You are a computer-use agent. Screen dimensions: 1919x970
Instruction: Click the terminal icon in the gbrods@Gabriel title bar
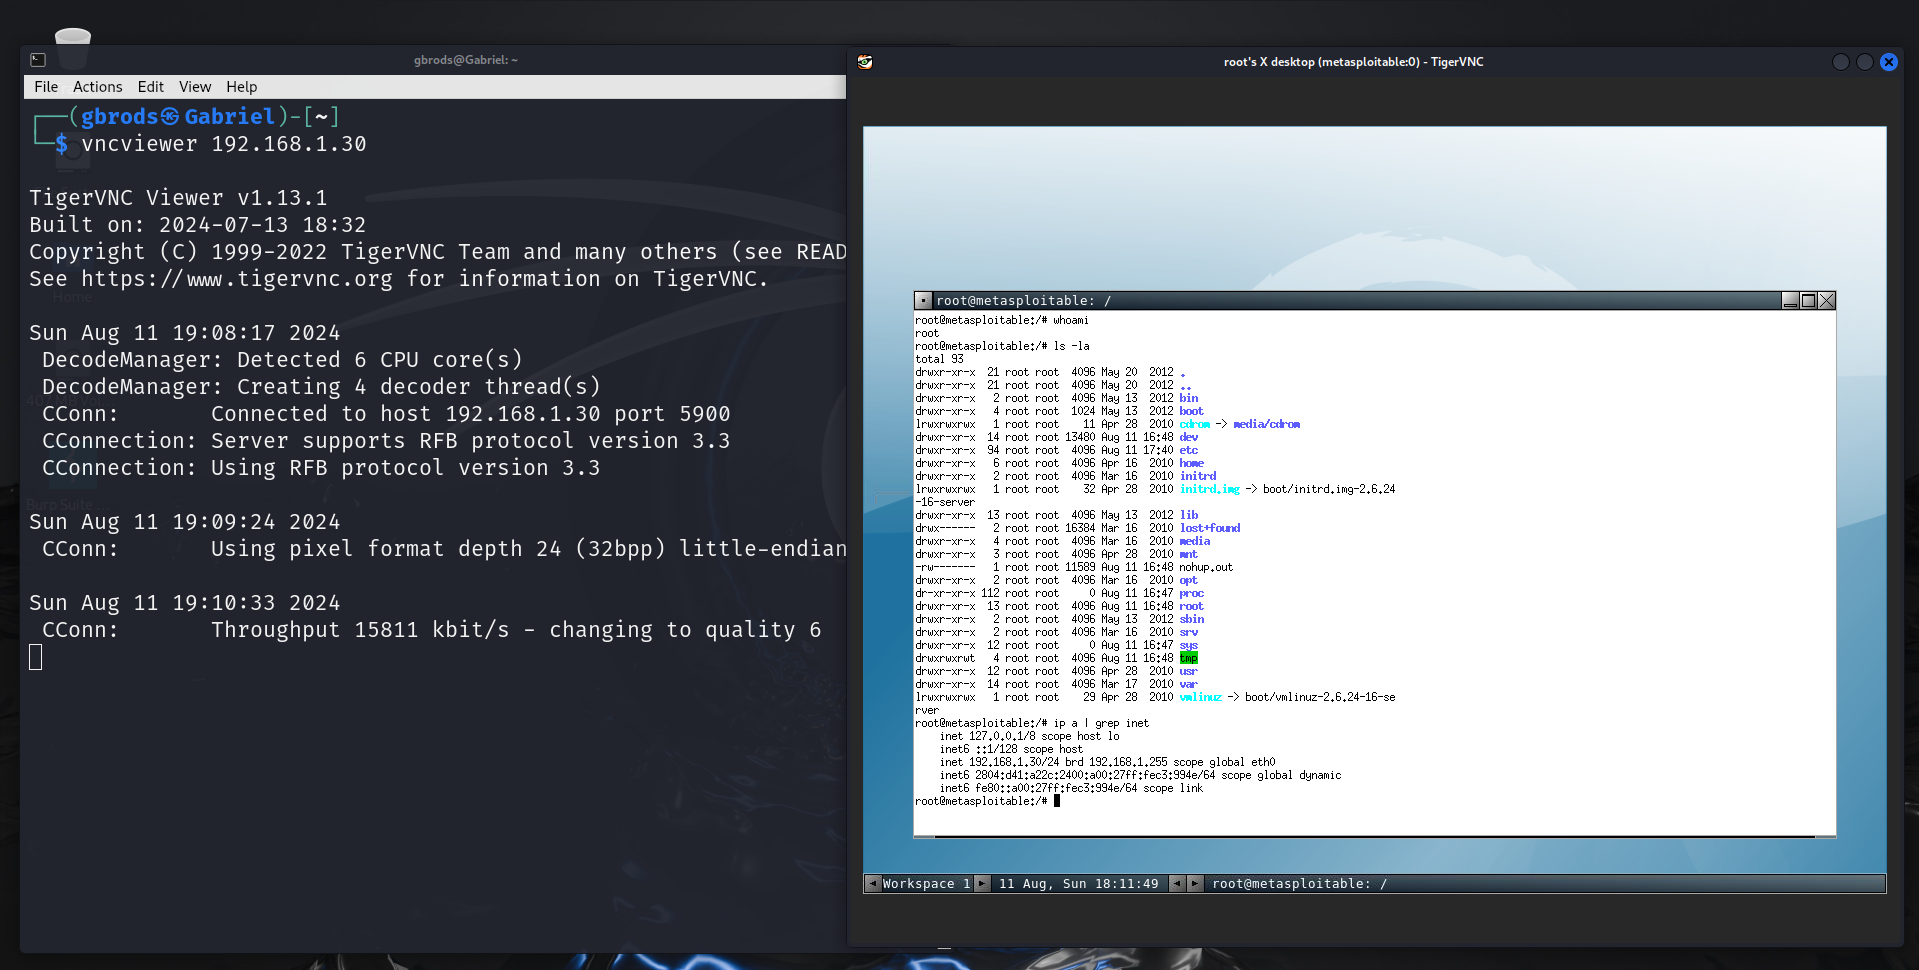coord(38,60)
